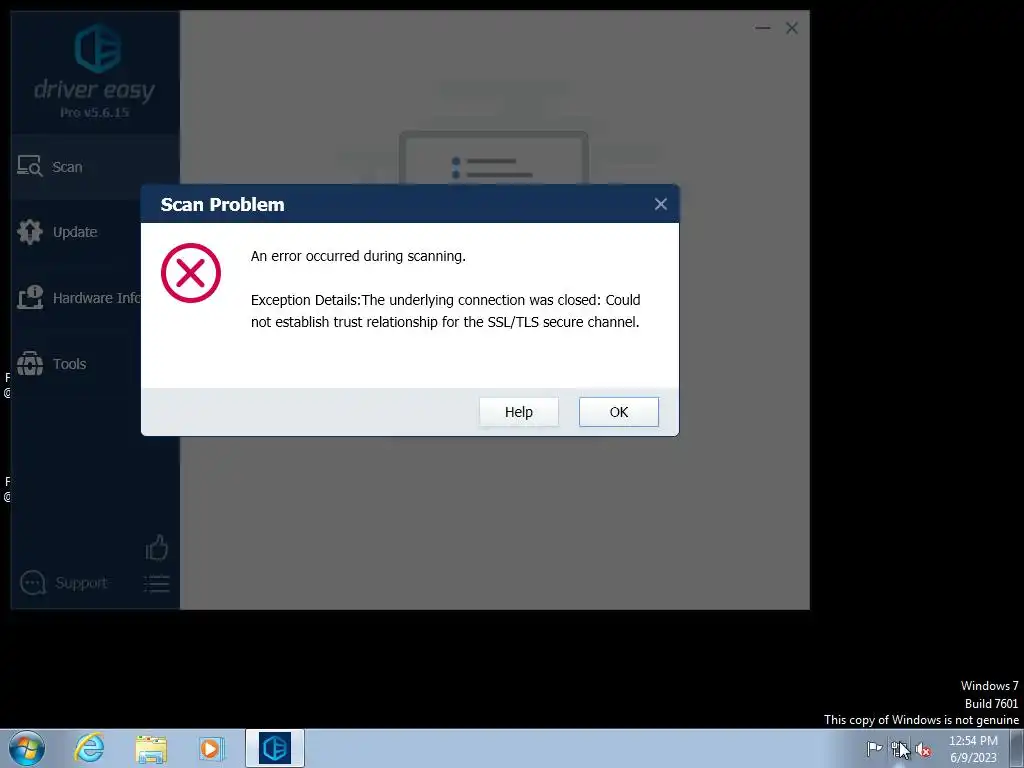Screen dimensions: 1024x768
Task: Close the Scan Problem dialog
Action: coord(660,204)
